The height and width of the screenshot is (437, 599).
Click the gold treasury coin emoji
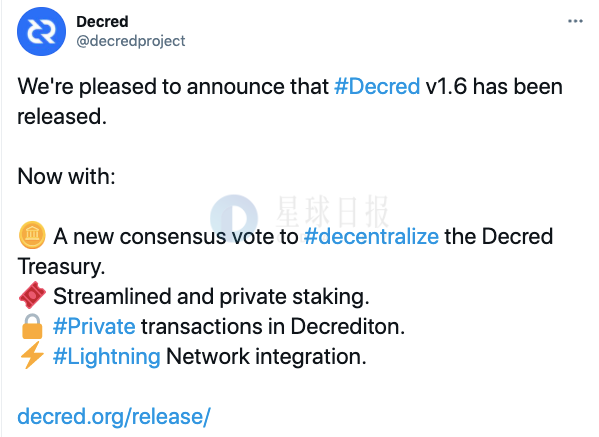click(32, 235)
